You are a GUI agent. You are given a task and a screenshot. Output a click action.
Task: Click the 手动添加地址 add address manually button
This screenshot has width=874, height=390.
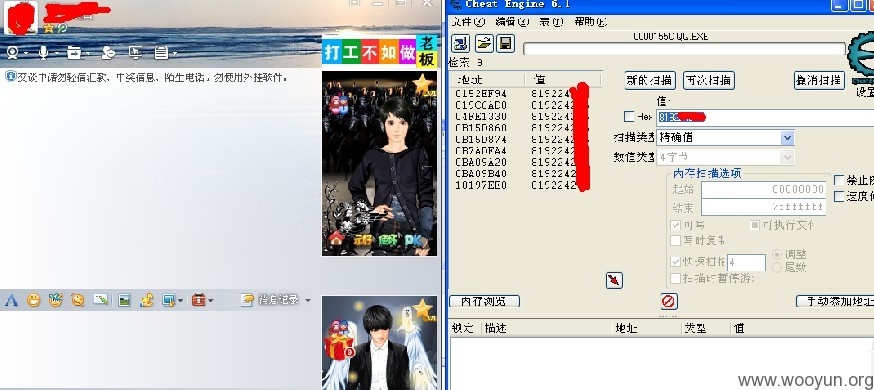[834, 301]
